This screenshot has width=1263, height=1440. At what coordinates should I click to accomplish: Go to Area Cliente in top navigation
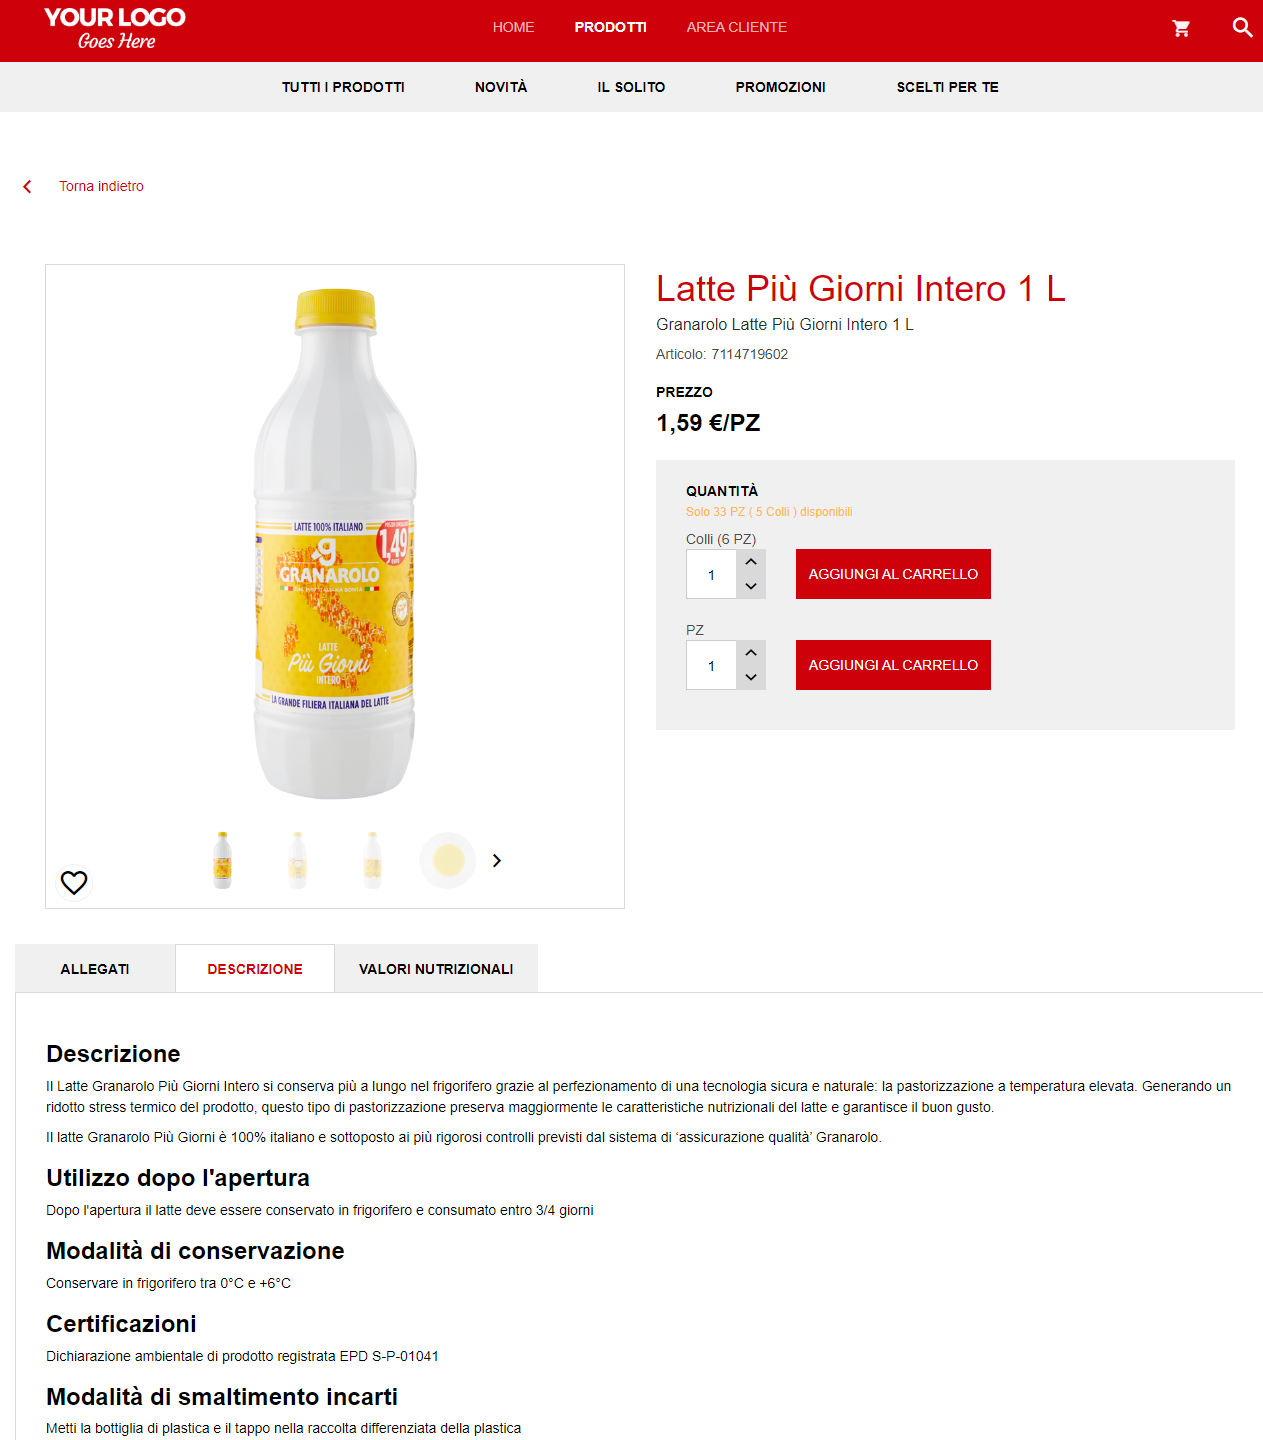click(x=736, y=27)
